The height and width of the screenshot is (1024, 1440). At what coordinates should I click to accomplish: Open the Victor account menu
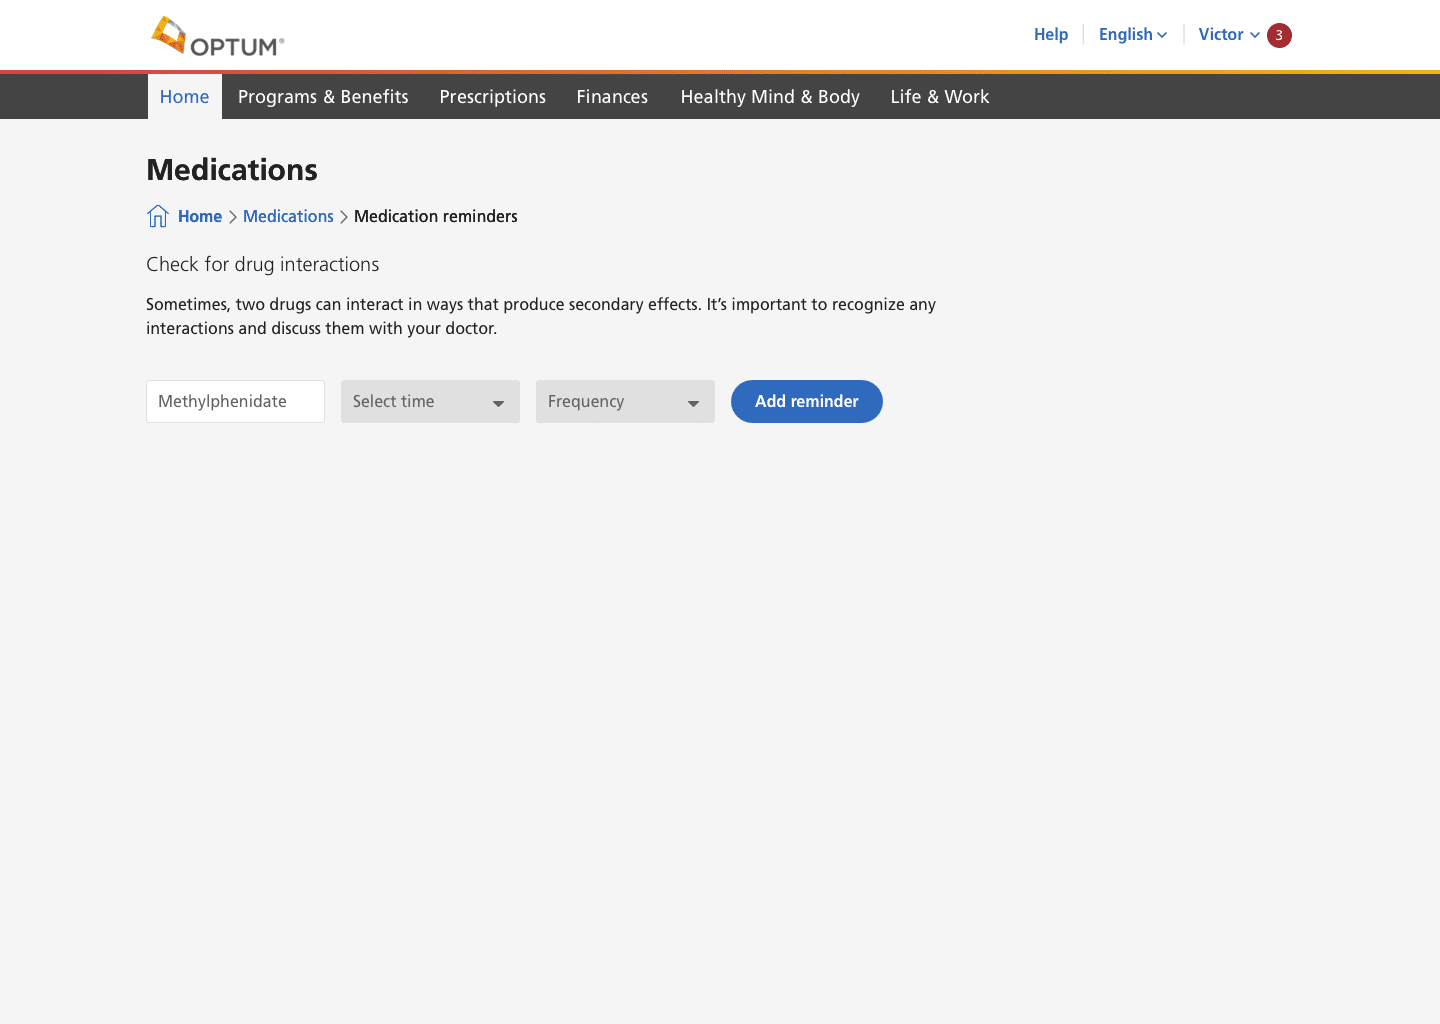click(x=1221, y=35)
